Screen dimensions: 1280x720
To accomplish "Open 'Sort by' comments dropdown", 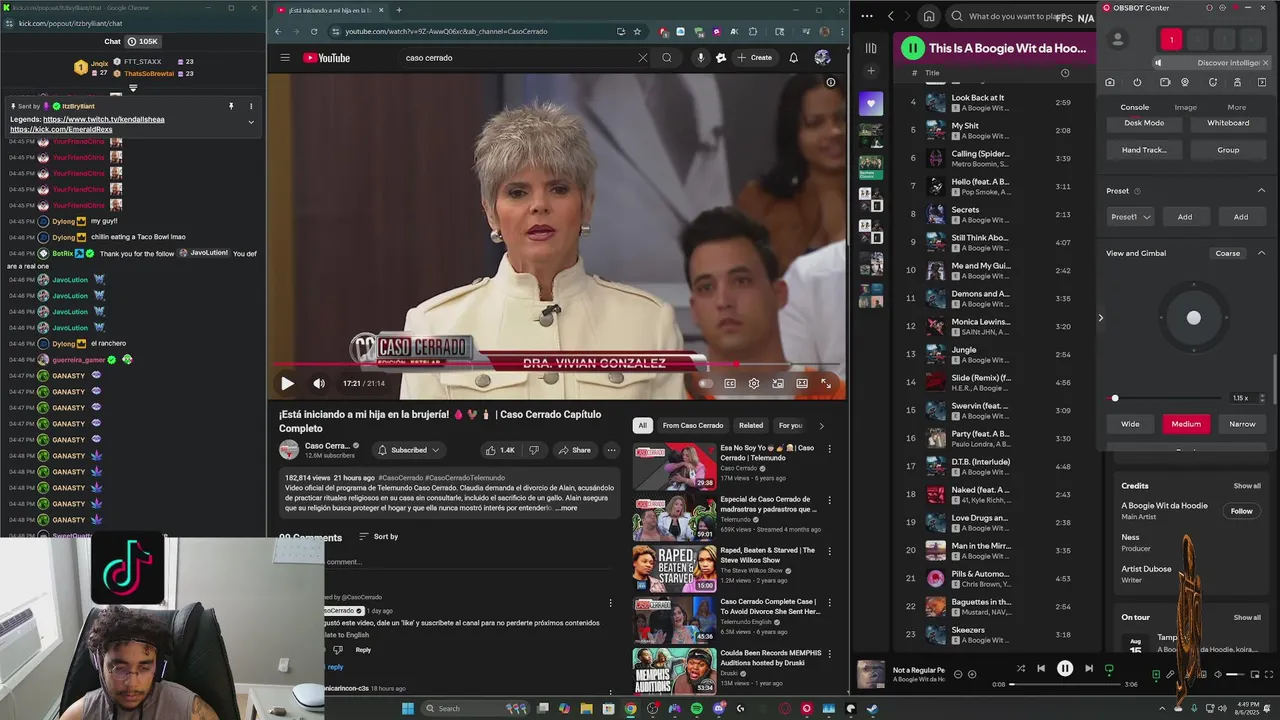I will (x=378, y=537).
